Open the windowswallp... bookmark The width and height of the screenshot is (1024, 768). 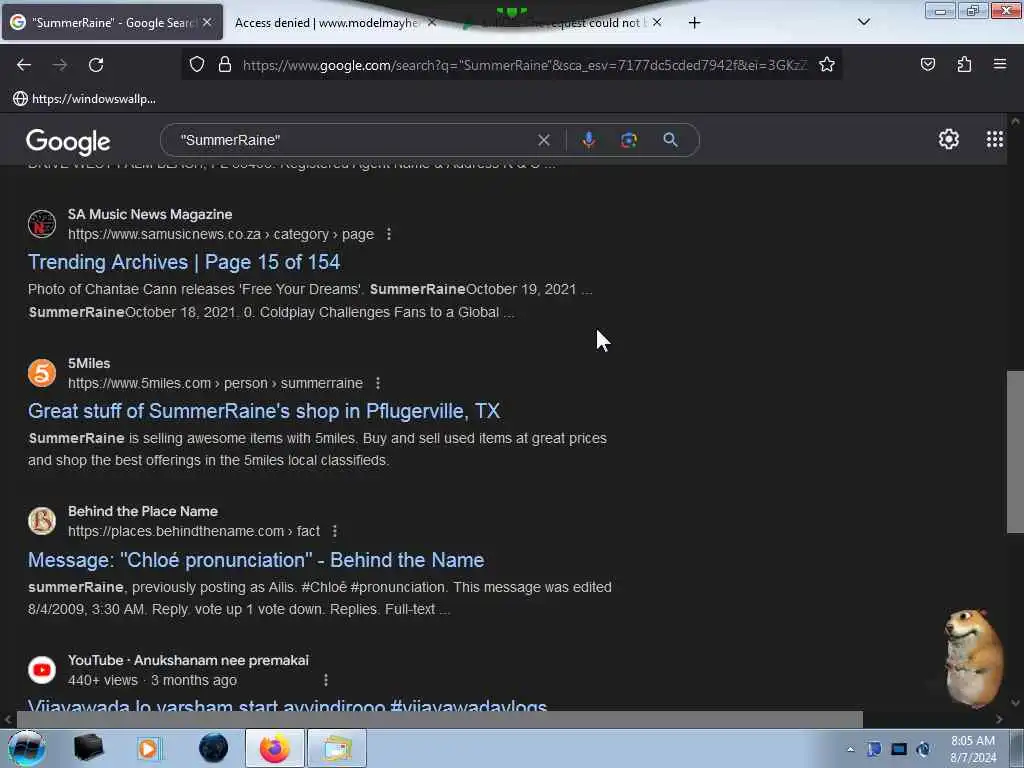click(x=84, y=99)
